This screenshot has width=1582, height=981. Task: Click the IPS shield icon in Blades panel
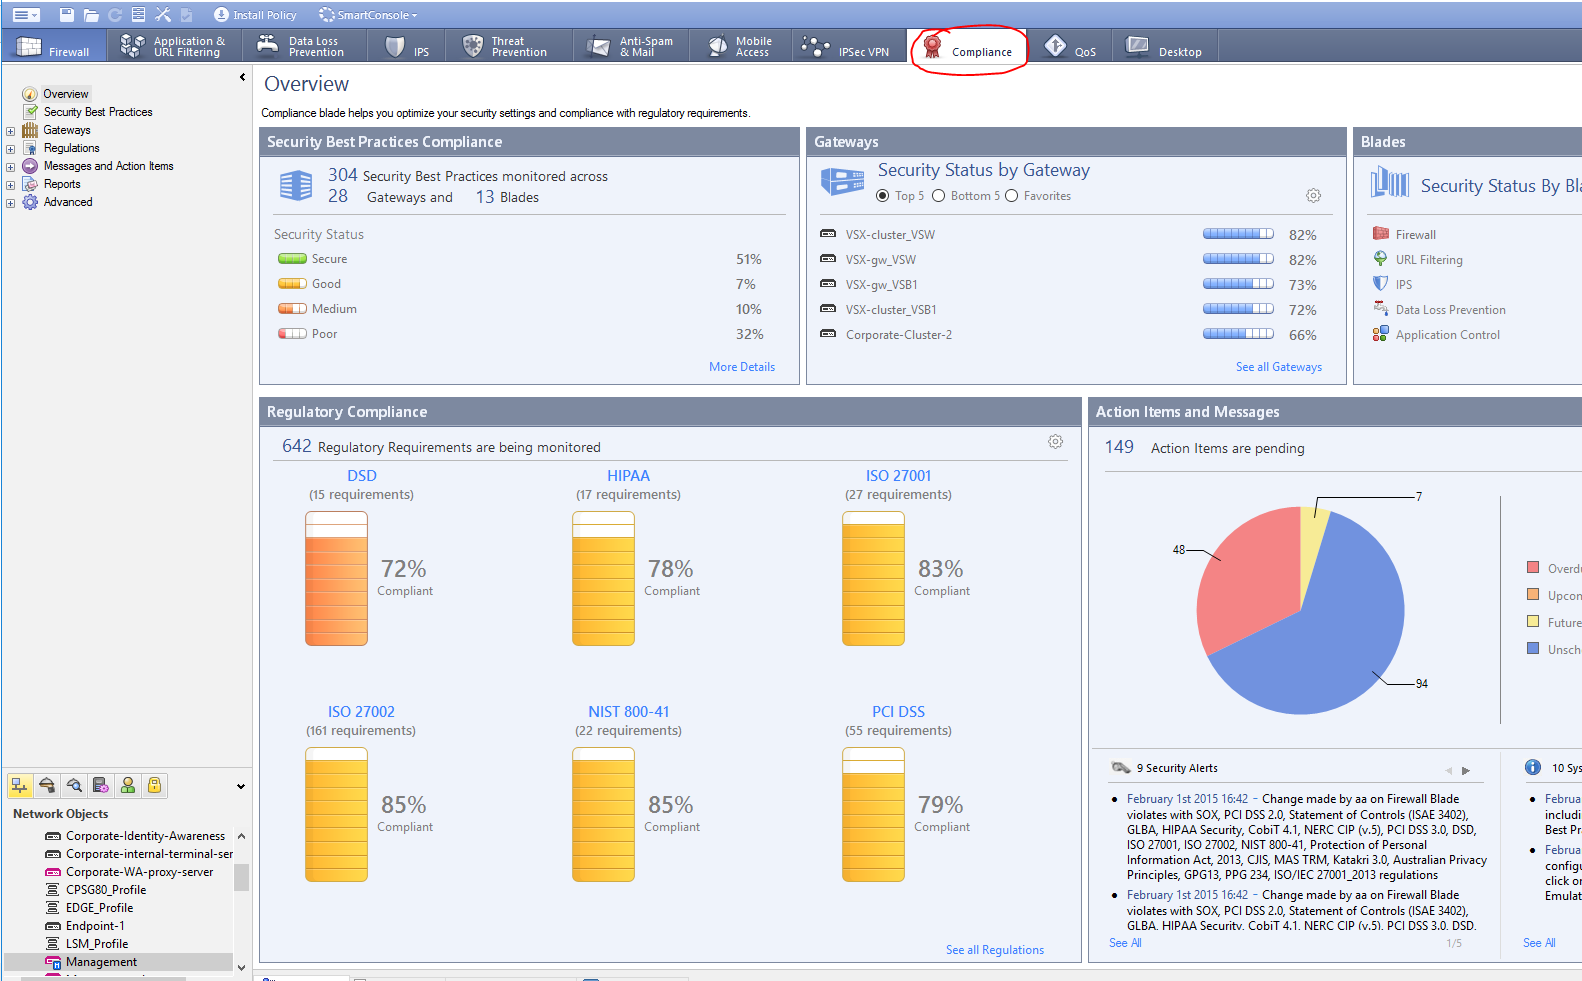(1381, 284)
